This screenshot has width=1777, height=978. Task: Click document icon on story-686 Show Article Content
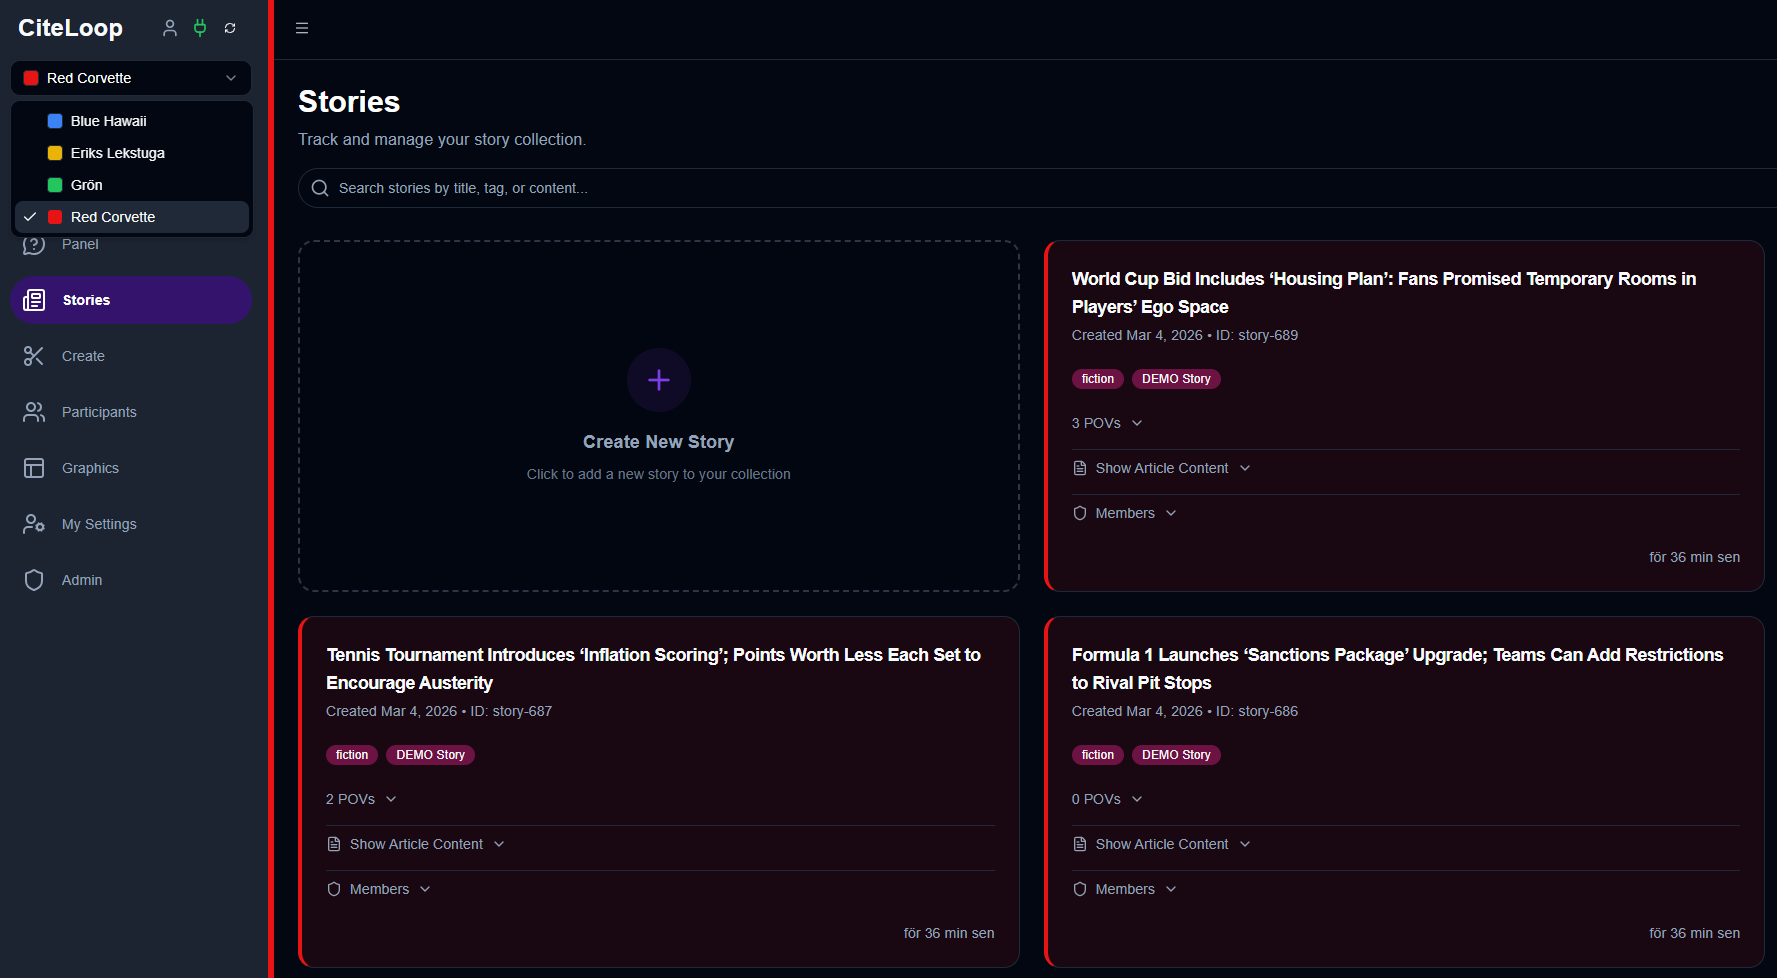pos(1080,844)
